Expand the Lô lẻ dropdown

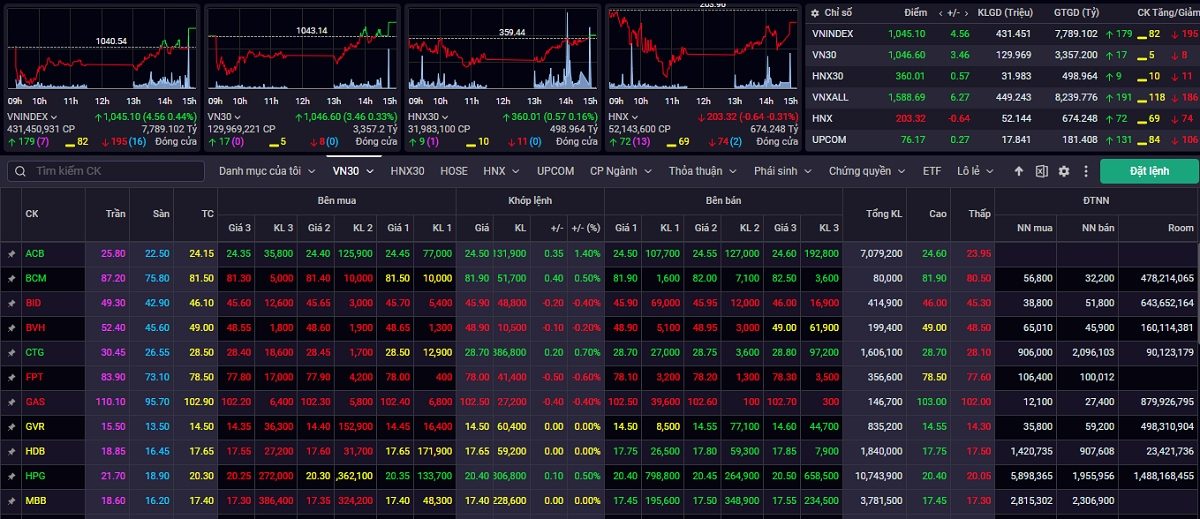click(975, 171)
